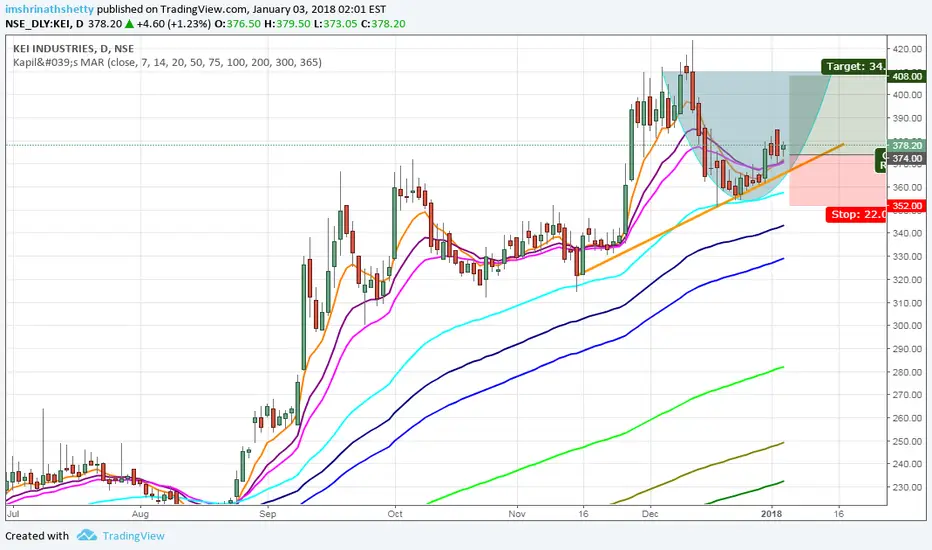This screenshot has width=932, height=550.
Task: Click the Sep label on time axis
Action: point(267,514)
